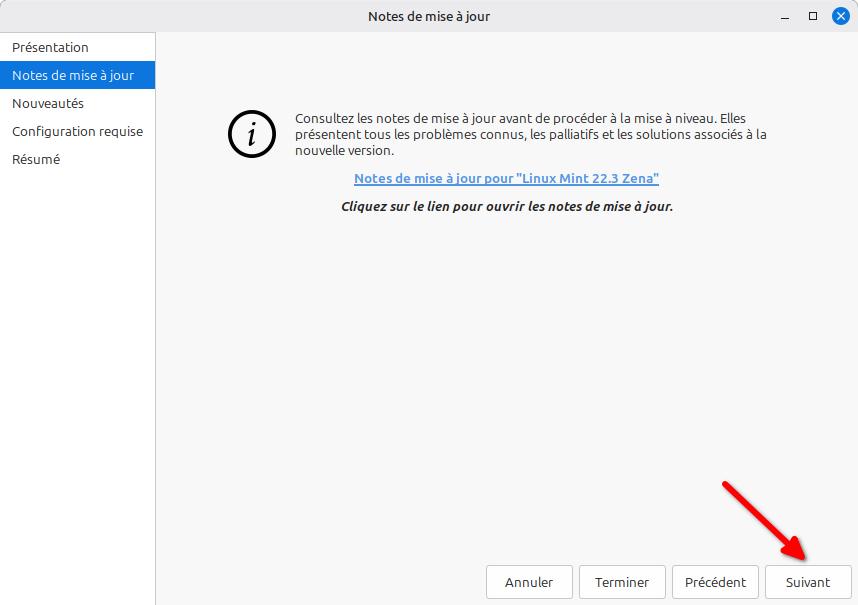Viewport: 858px width, 605px height.
Task: Open the Linux Mint 22.3 Zena release notes link
Action: click(x=506, y=178)
